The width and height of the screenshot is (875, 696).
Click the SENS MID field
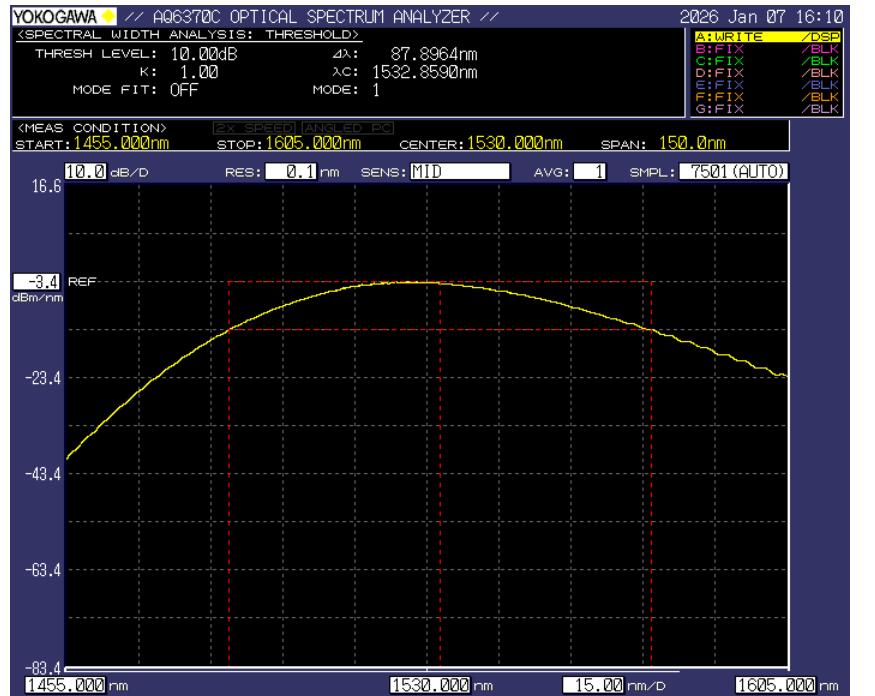(x=460, y=171)
